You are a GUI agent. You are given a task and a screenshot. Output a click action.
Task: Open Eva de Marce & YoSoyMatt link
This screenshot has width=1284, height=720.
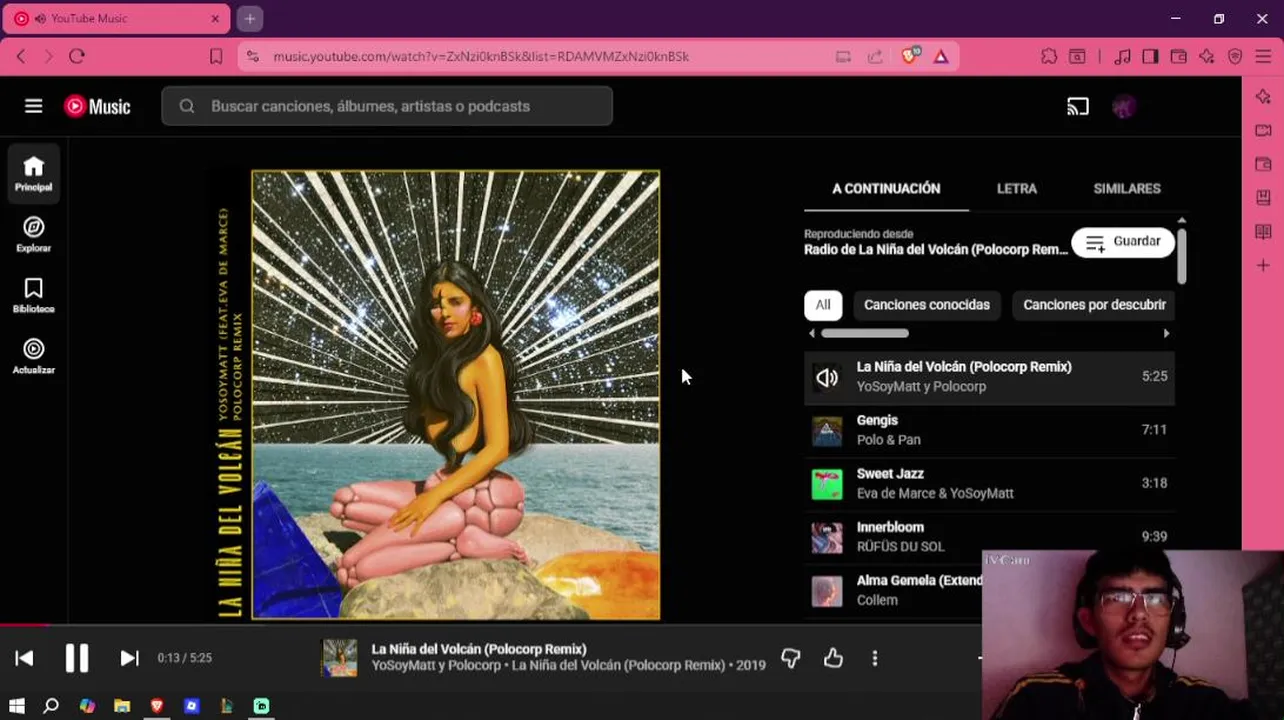click(x=935, y=493)
